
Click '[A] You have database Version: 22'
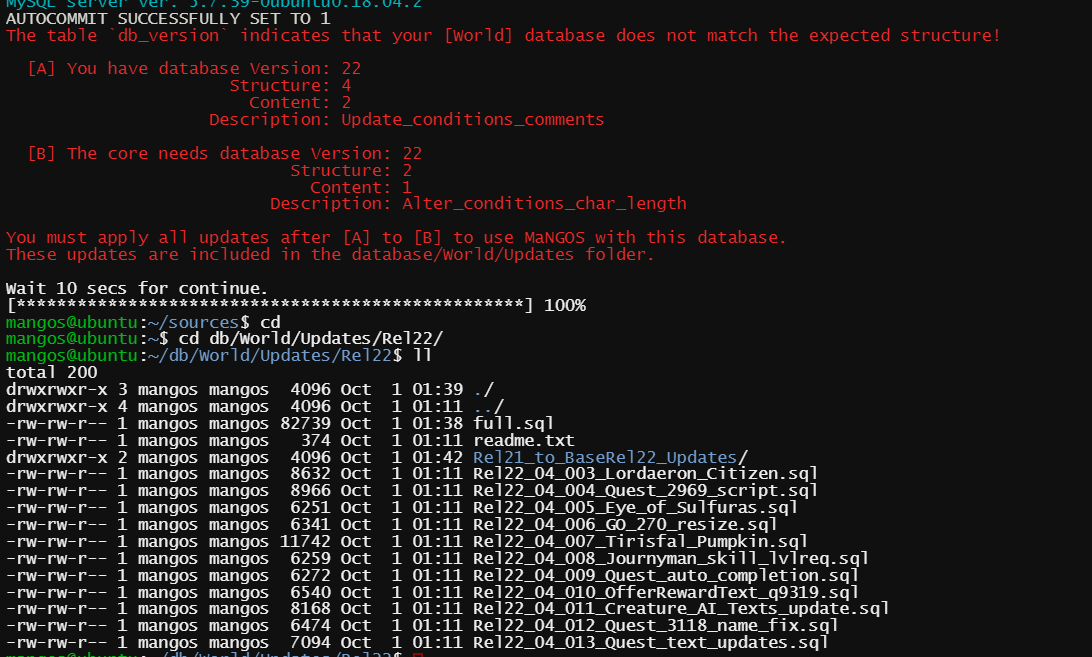pyautogui.click(x=194, y=69)
